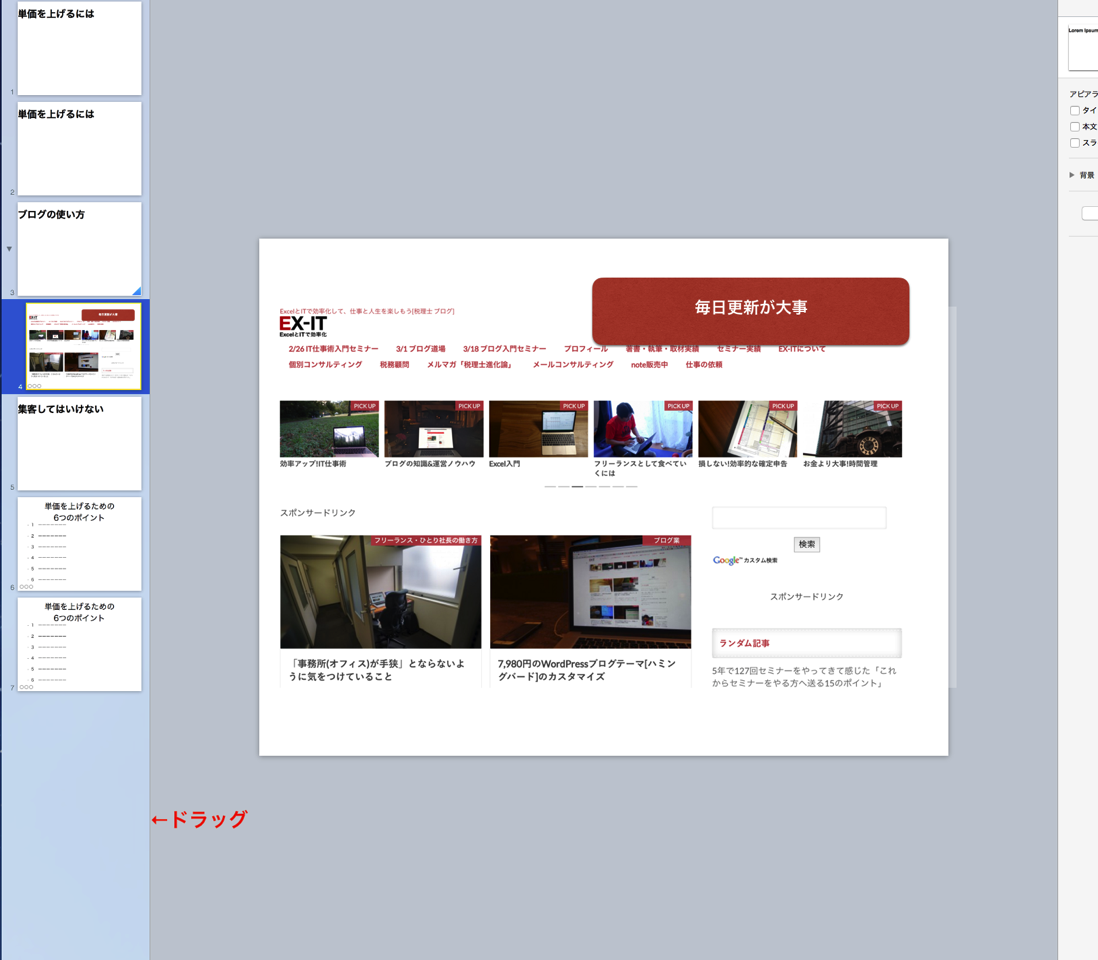Click 3/18 ブログ入門セミナー on the slide
Screen dimensions: 1098x960
pyautogui.click(x=504, y=349)
